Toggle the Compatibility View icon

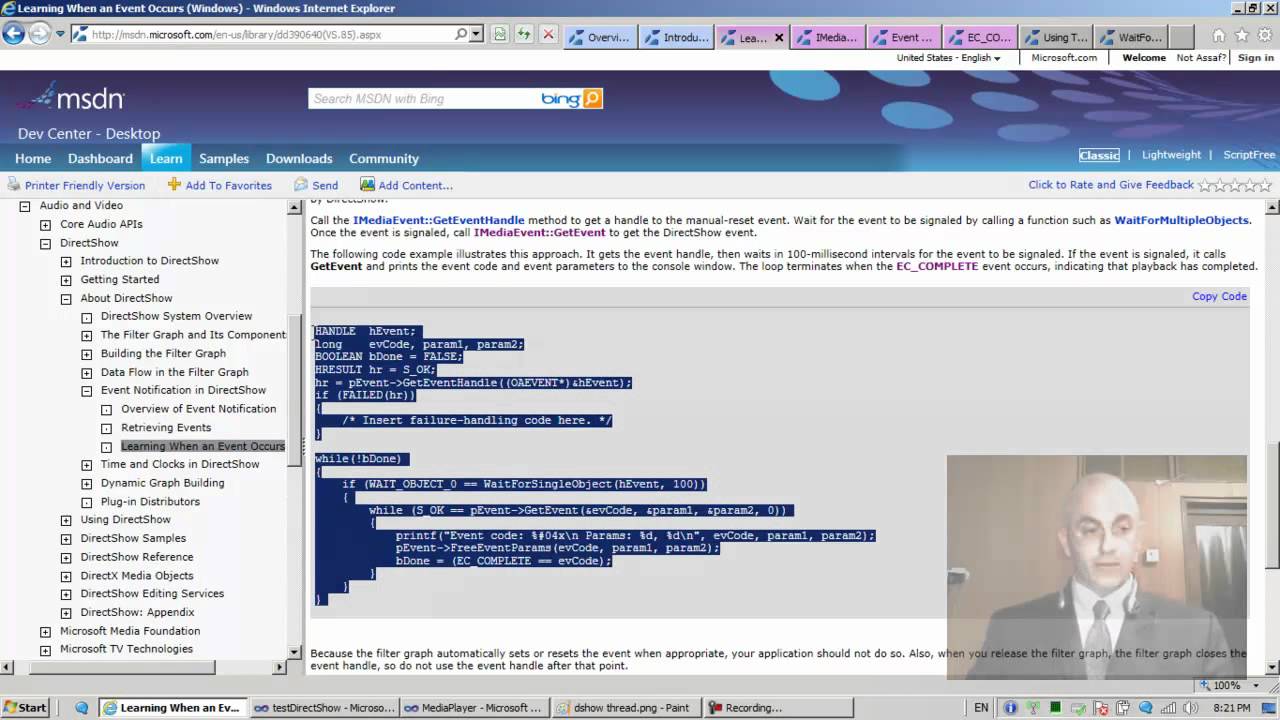(x=500, y=34)
